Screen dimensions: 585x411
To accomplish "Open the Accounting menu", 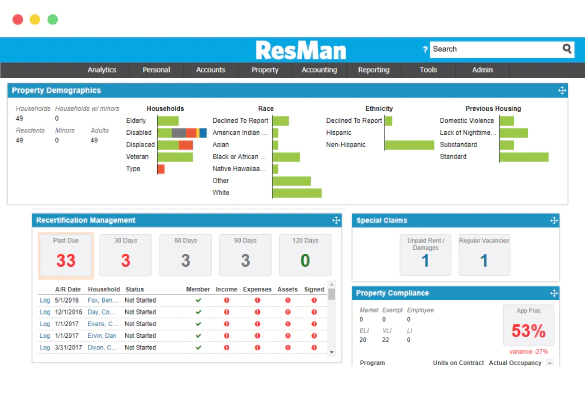I will click(x=319, y=70).
